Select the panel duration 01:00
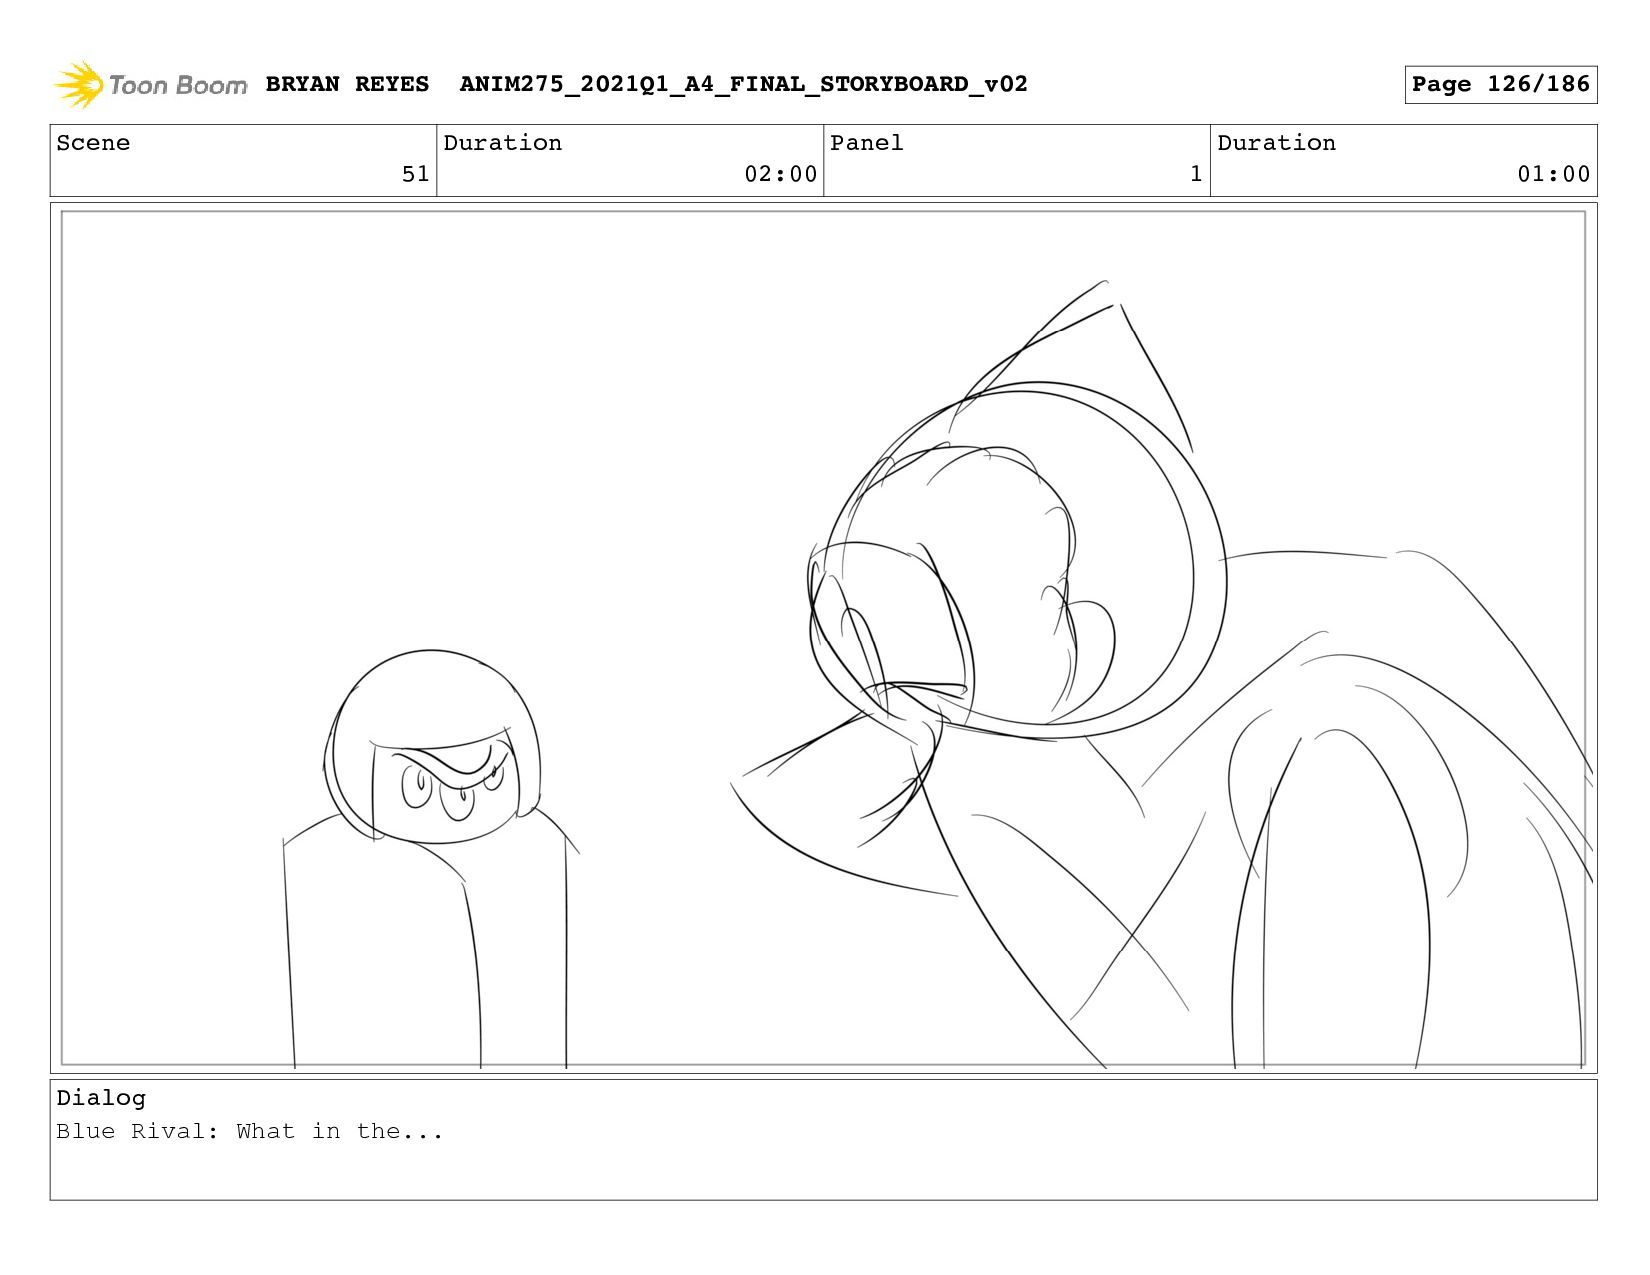The image size is (1650, 1275). click(1553, 174)
